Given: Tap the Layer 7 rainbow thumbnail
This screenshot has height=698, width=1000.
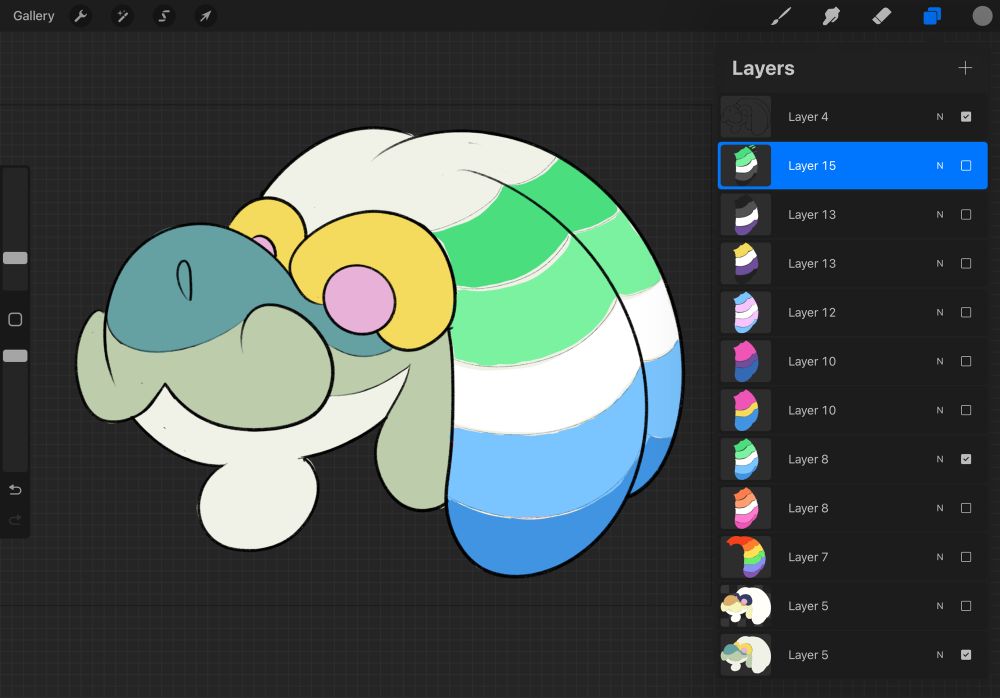Looking at the screenshot, I should pos(746,557).
